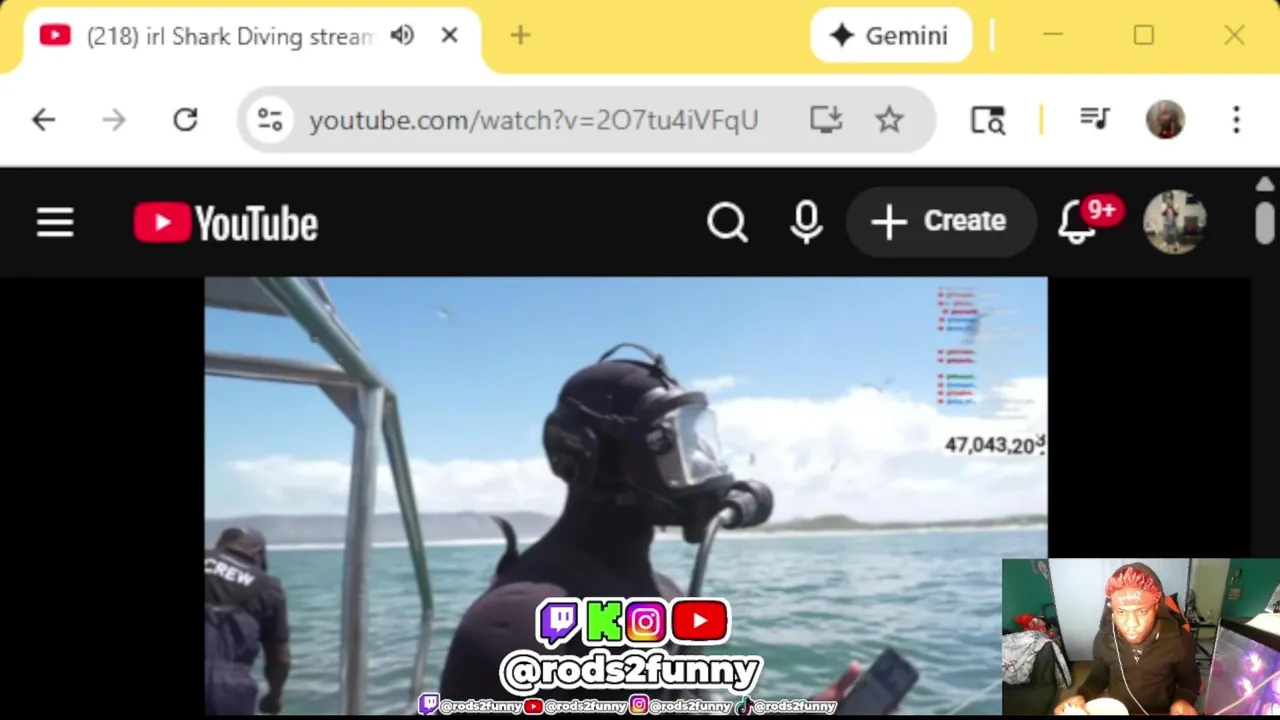Click the shark diving video player
This screenshot has width=1280, height=720.
pyautogui.click(x=626, y=495)
